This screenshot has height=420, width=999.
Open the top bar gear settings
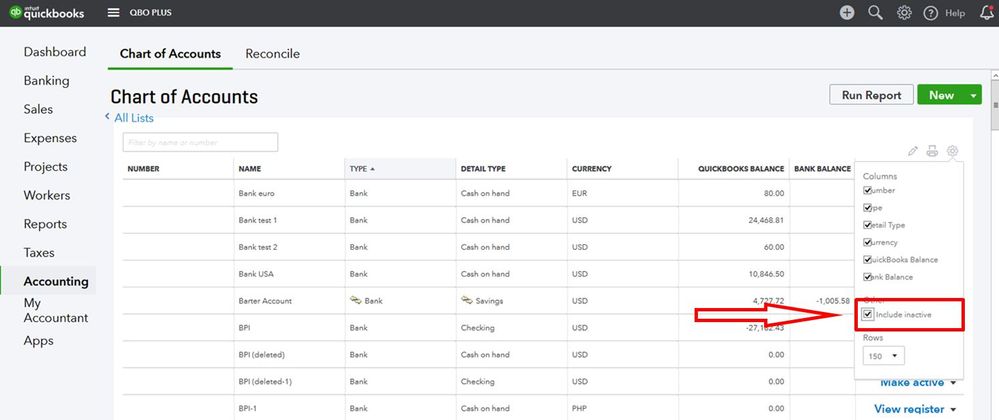pyautogui.click(x=904, y=13)
